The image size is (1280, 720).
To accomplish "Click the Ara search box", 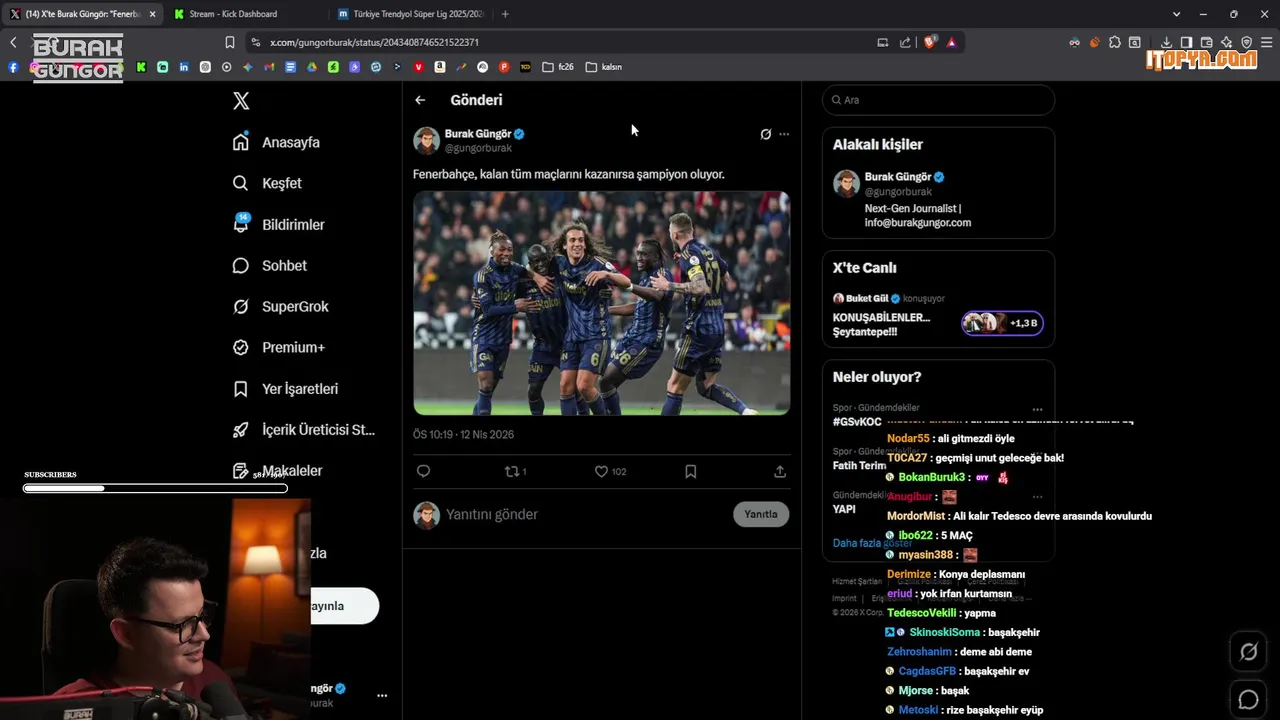I will [938, 100].
